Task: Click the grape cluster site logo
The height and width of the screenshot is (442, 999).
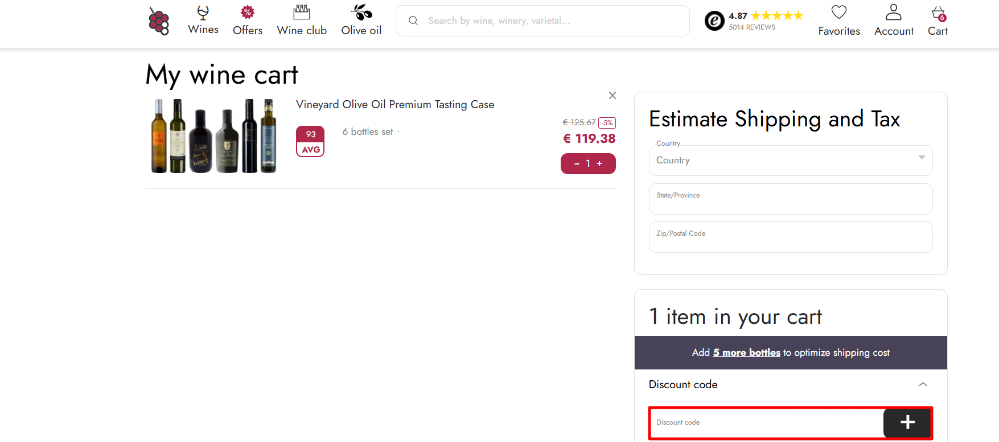Action: (x=159, y=21)
